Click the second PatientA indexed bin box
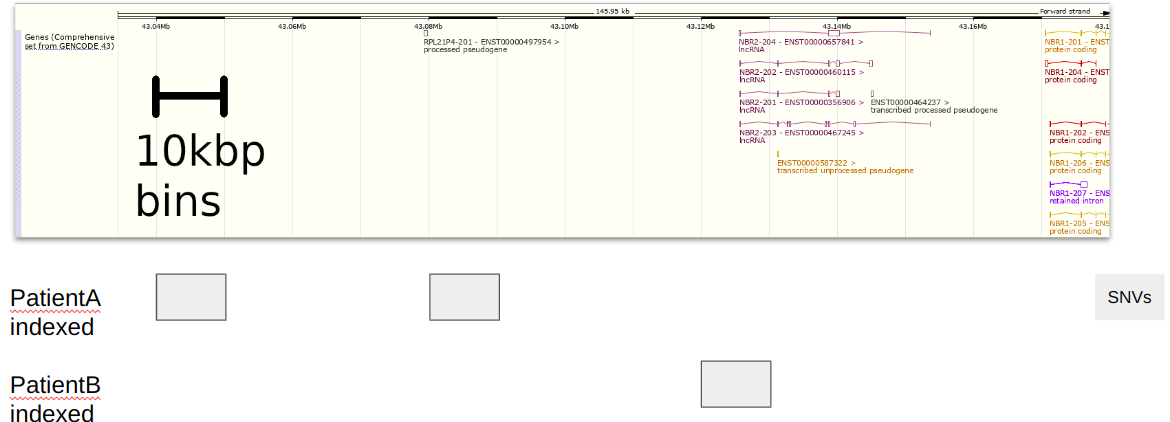This screenshot has height=422, width=1170. pos(464,297)
